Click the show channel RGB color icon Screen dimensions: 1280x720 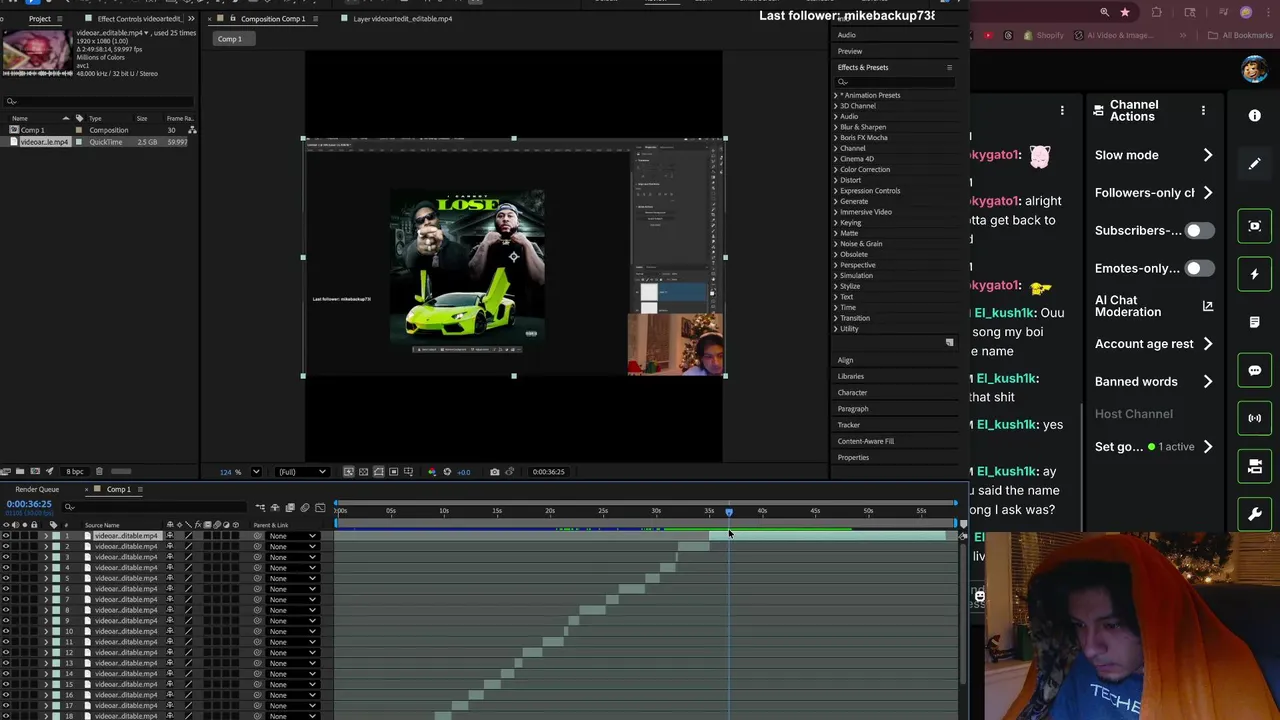pyautogui.click(x=432, y=472)
